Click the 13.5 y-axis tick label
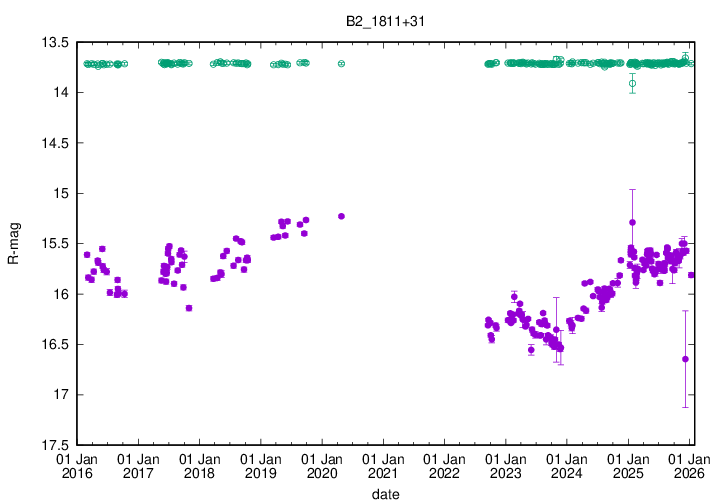Screen dimensions: 720x504 (54, 43)
